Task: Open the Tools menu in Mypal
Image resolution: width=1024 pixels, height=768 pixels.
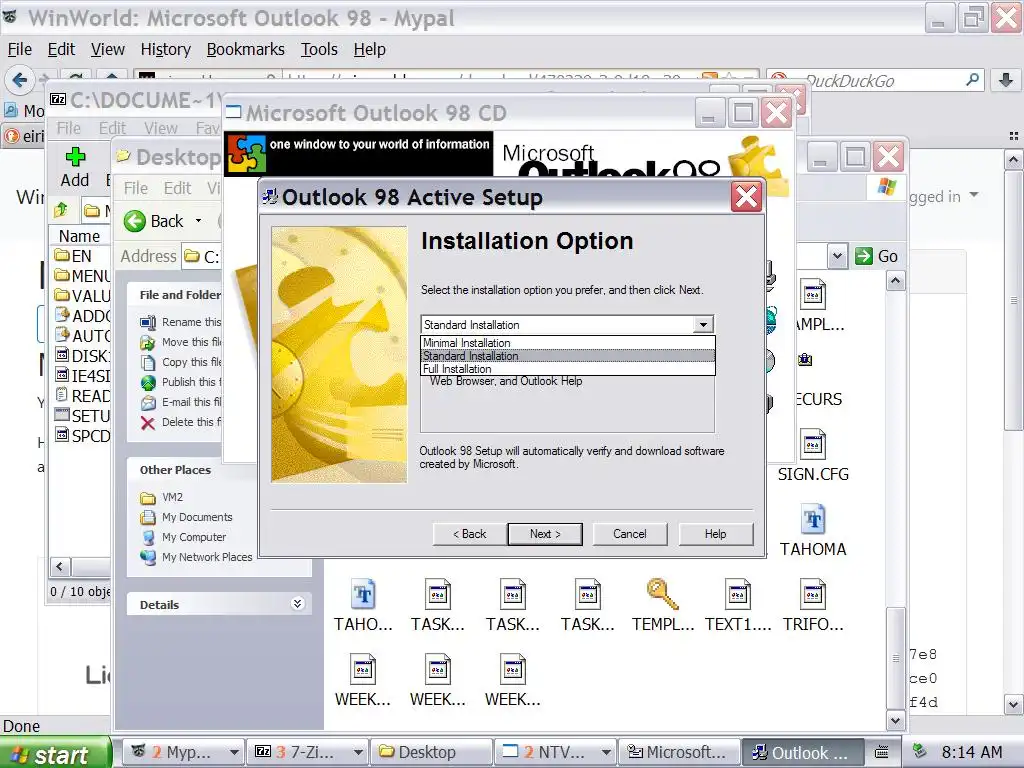Action: click(319, 49)
